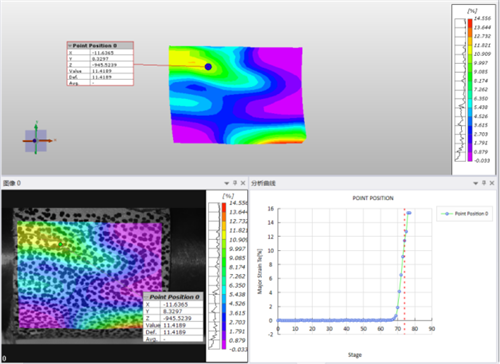This screenshot has width=500, height=364.
Task: Close the 分析曲线 curve panel
Action: click(492, 183)
